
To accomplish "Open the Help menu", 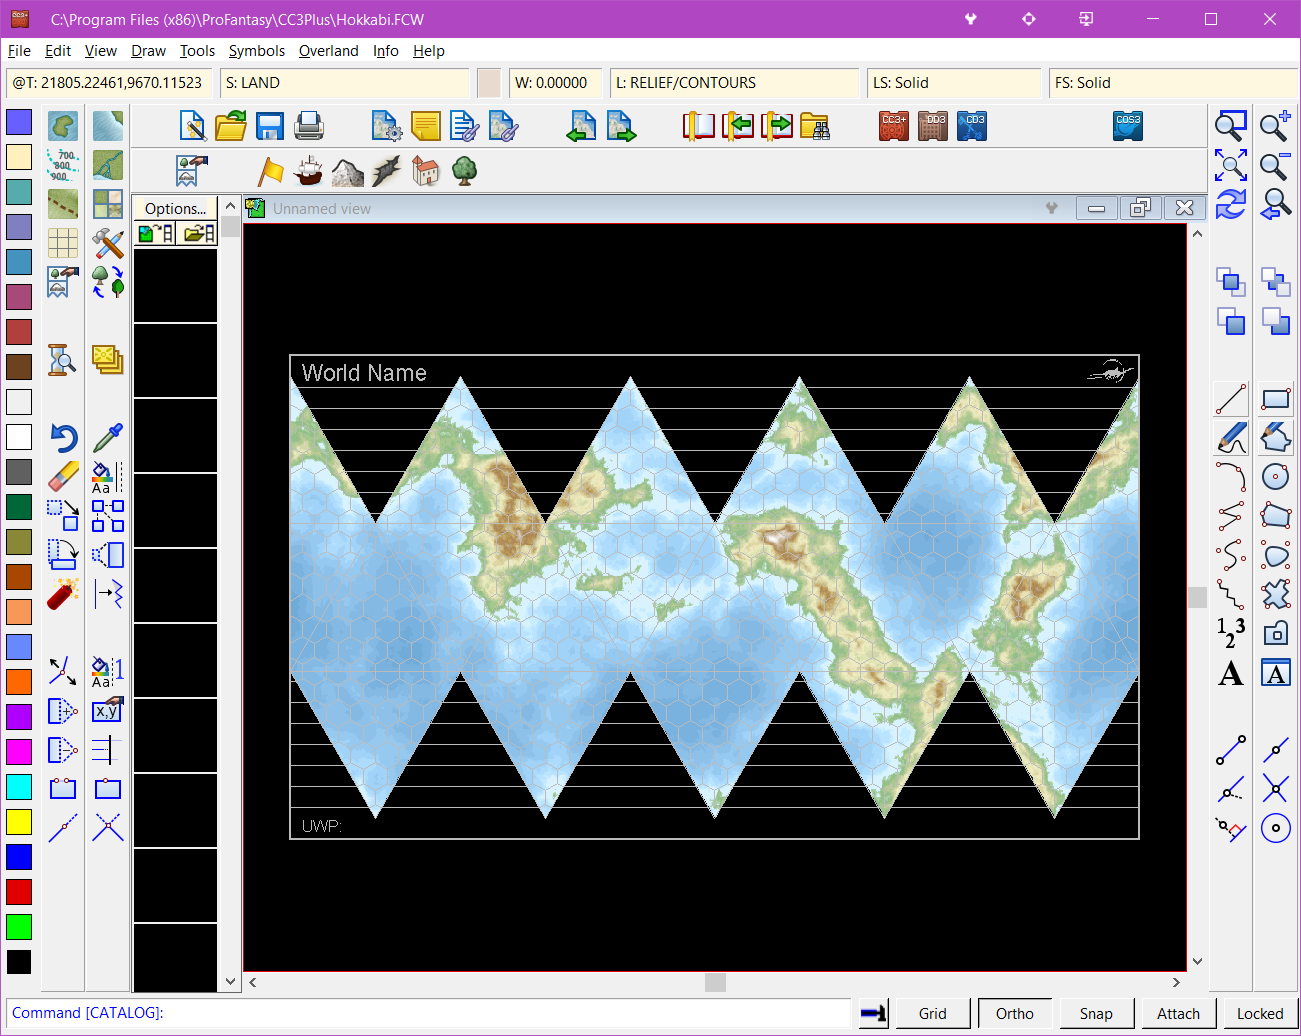I will click(429, 51).
